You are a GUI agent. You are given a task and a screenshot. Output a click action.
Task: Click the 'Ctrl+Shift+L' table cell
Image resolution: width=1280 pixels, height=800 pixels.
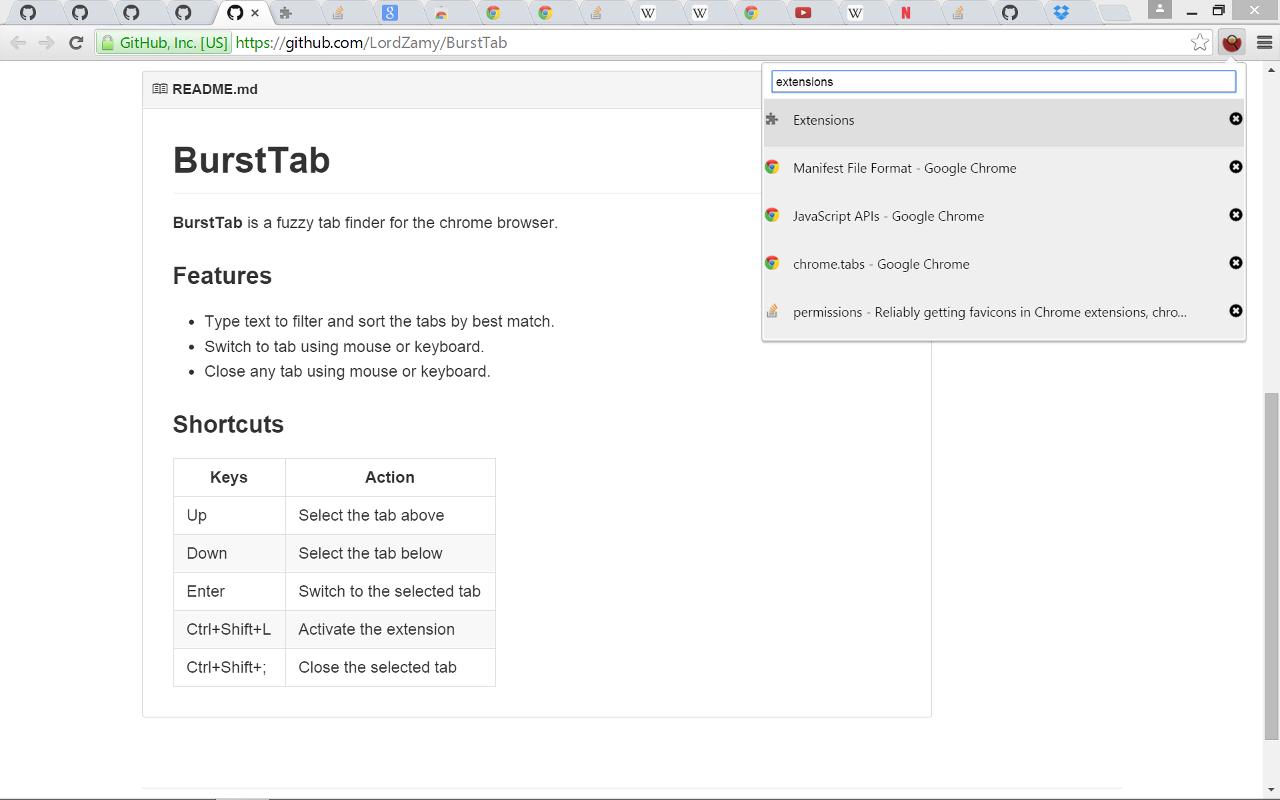[229, 629]
